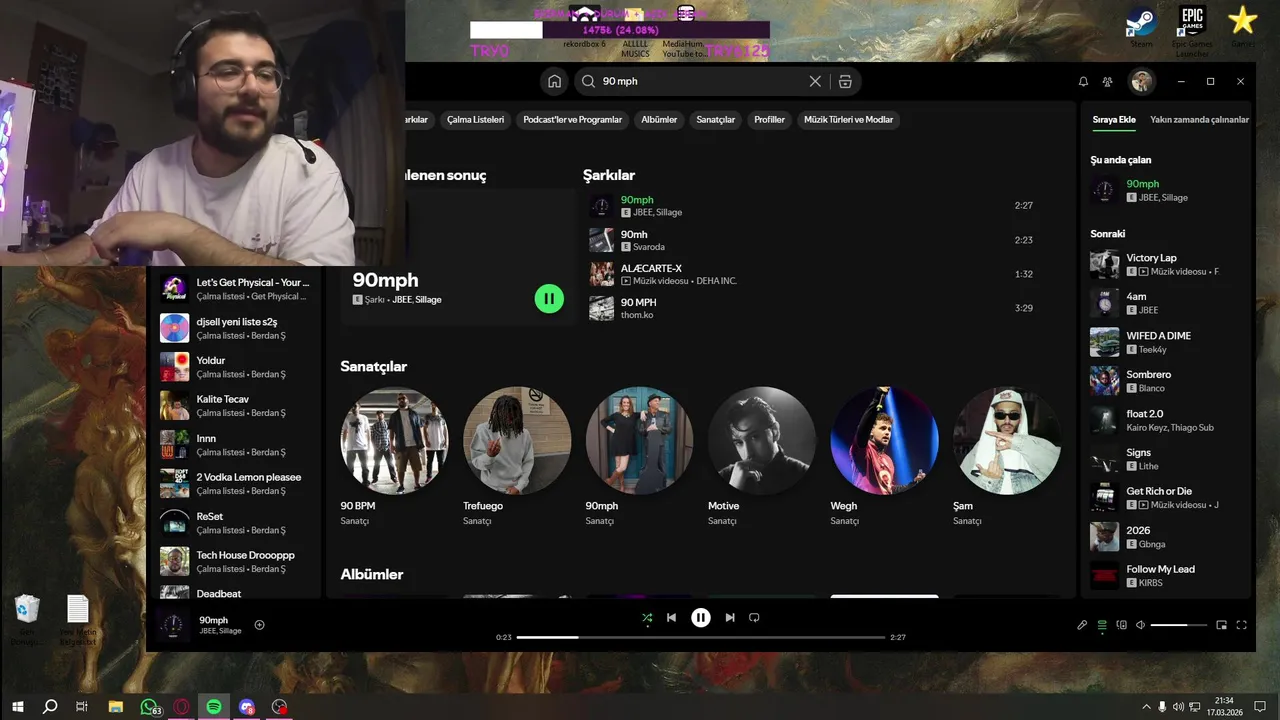The width and height of the screenshot is (1280, 720).
Task: Clear the search field with the X icon
Action: pos(815,81)
